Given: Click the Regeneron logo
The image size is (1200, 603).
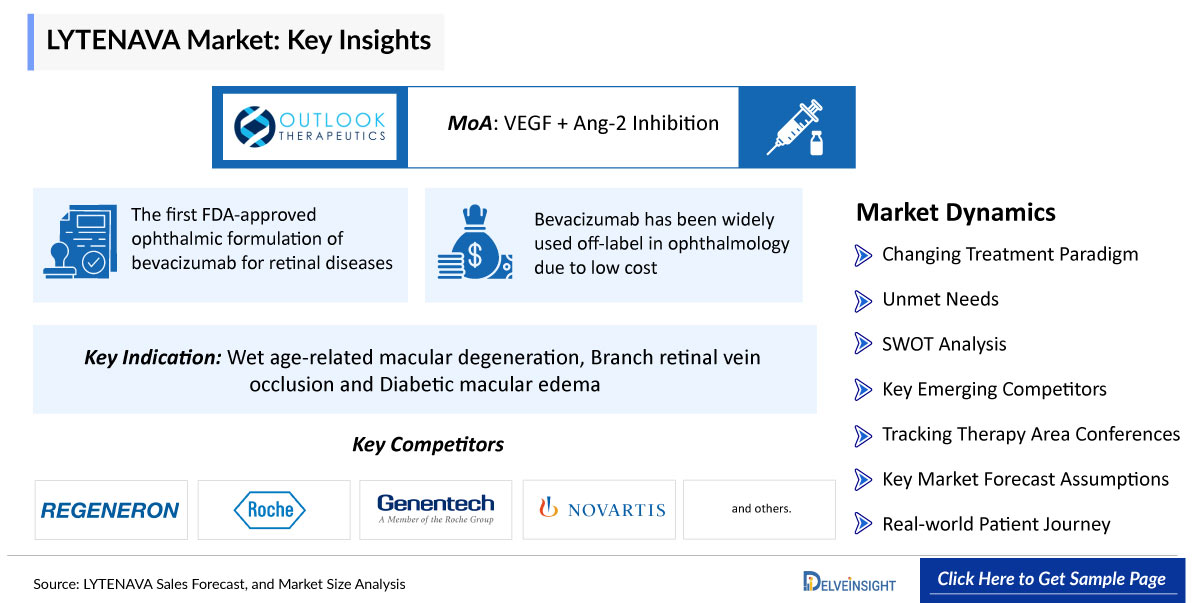Looking at the screenshot, I should pyautogui.click(x=110, y=510).
